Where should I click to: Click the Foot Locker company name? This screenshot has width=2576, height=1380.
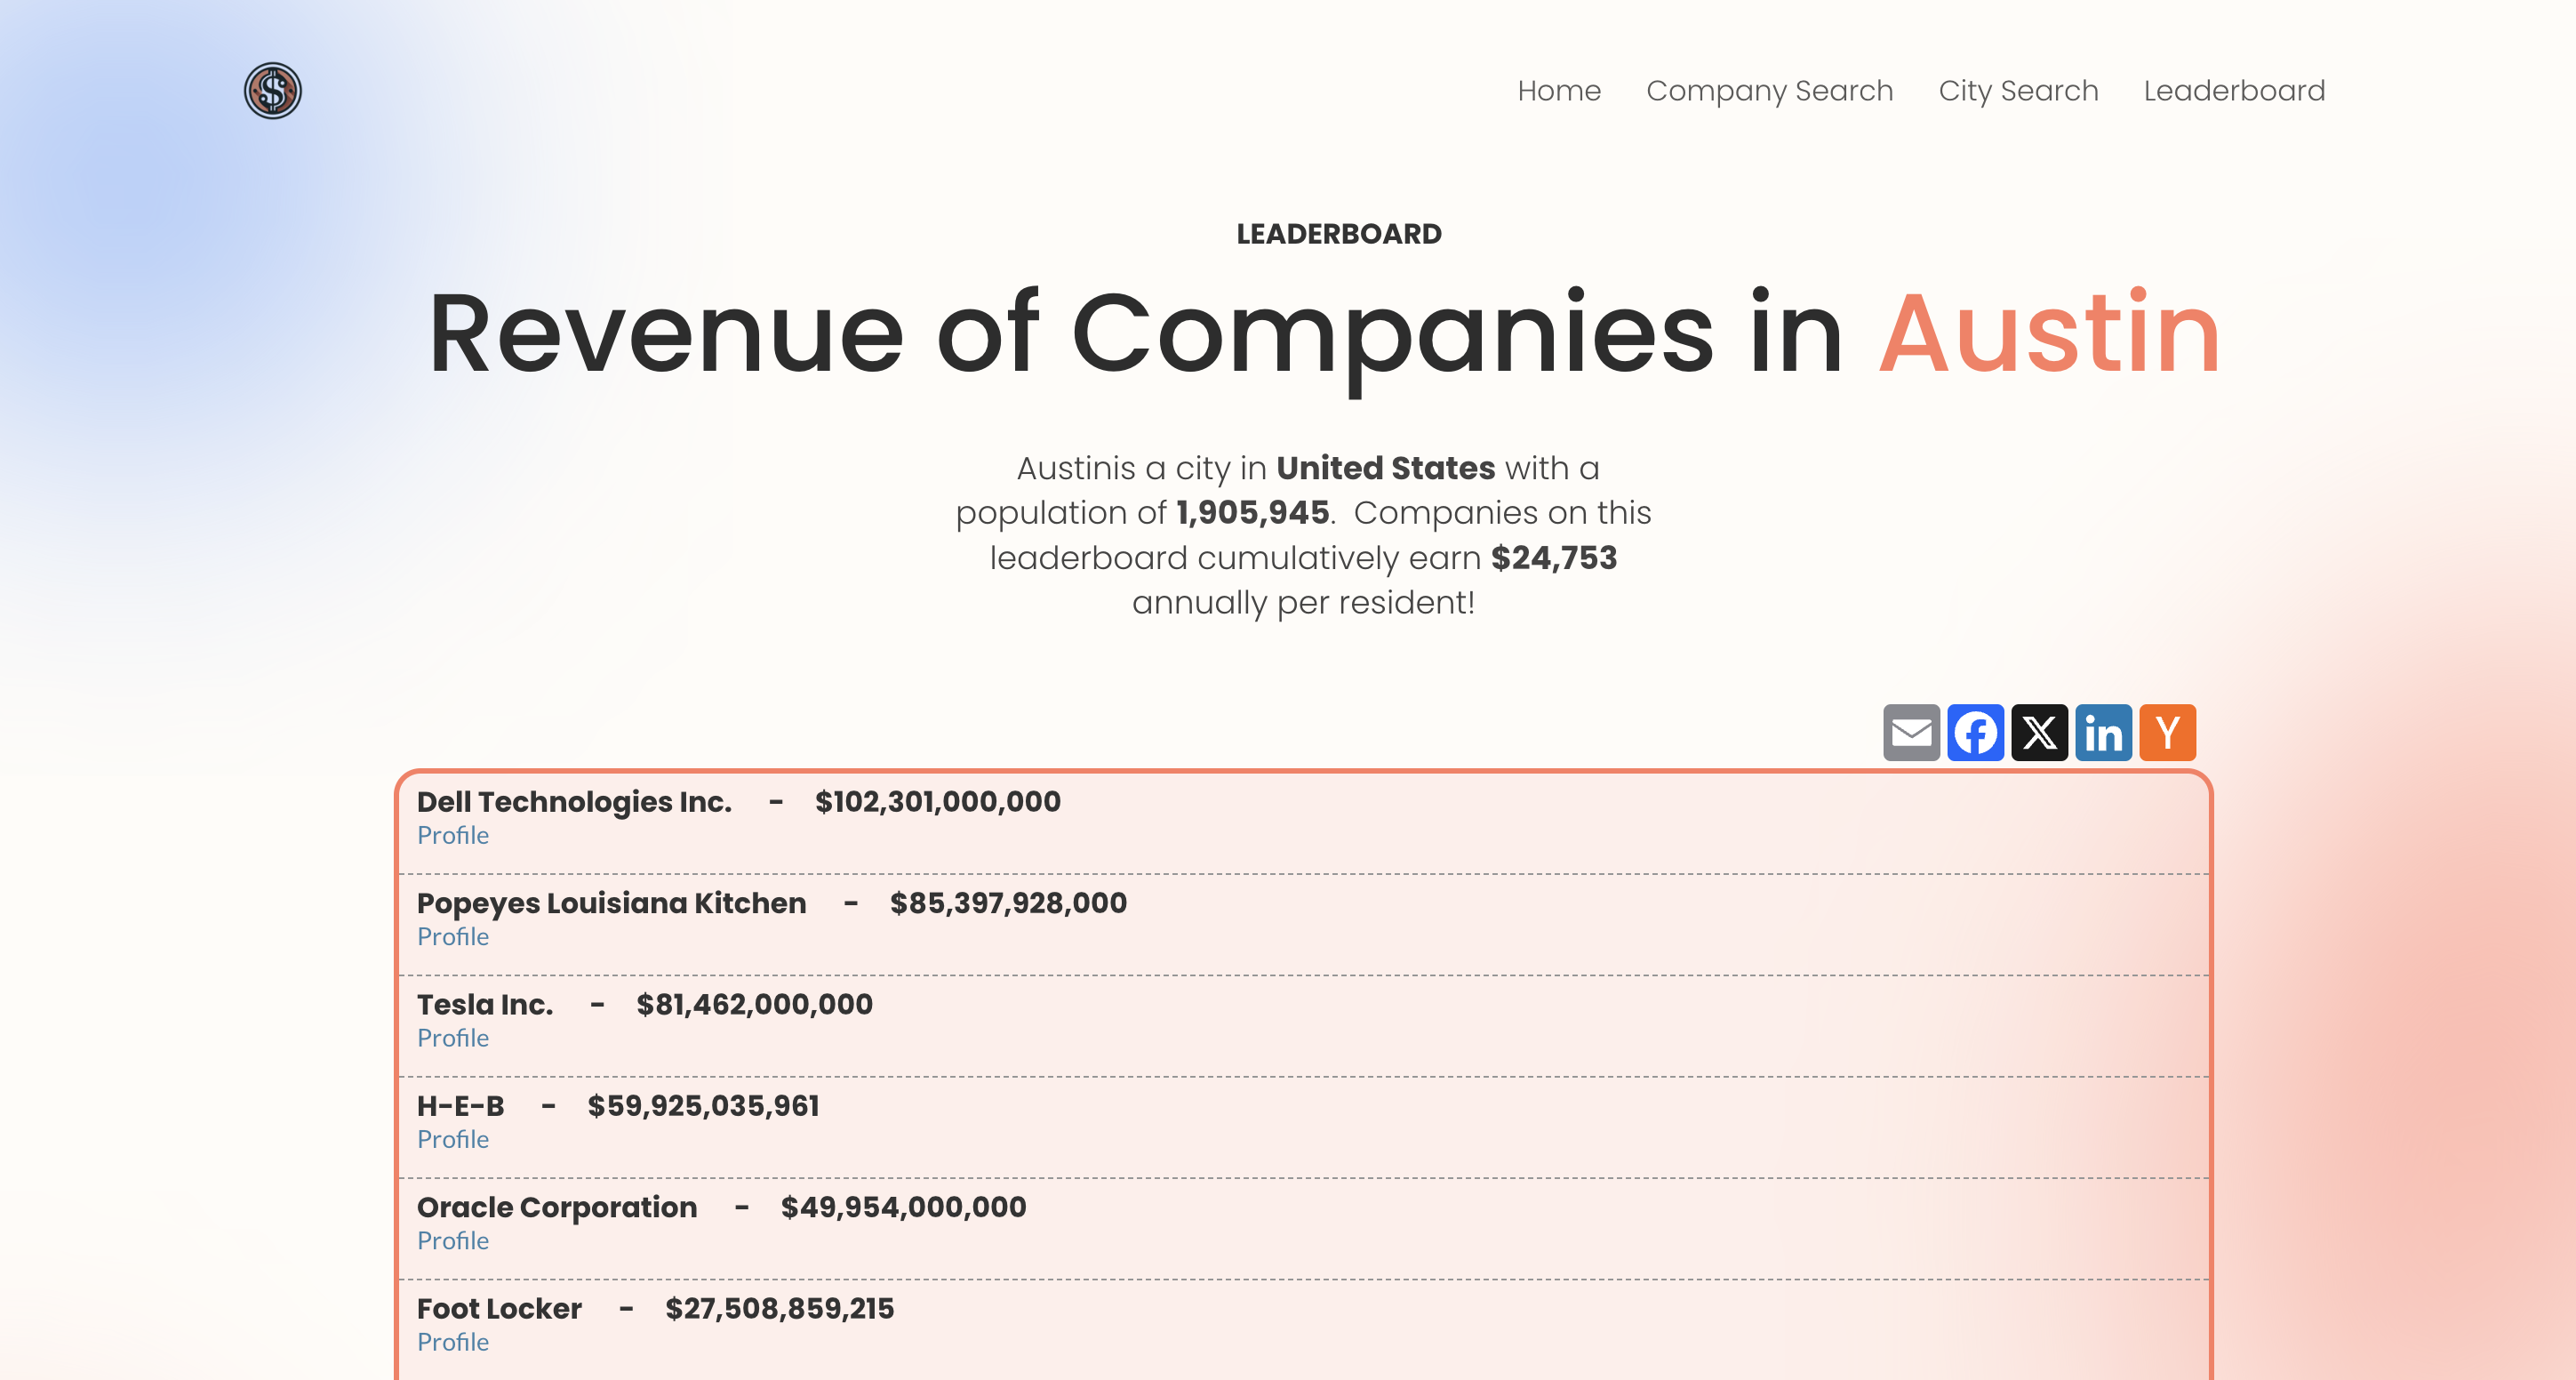click(499, 1308)
